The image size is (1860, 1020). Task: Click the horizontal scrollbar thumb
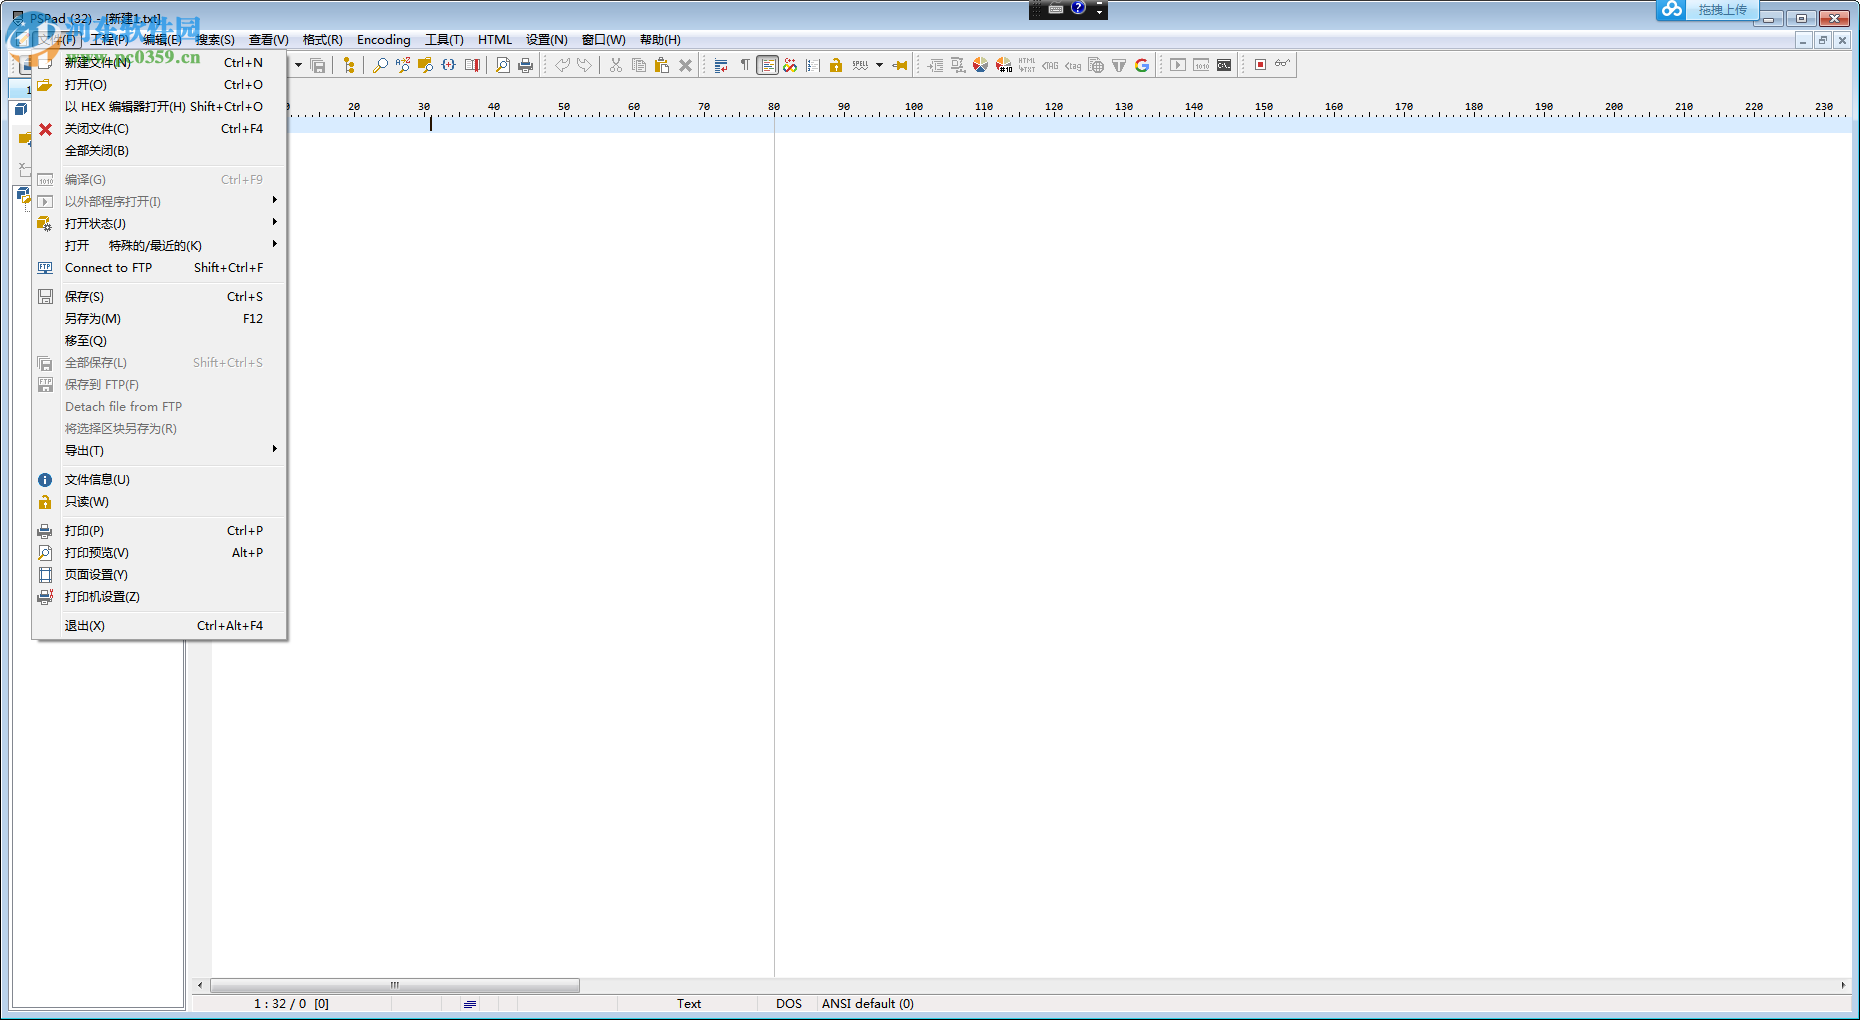(x=395, y=985)
